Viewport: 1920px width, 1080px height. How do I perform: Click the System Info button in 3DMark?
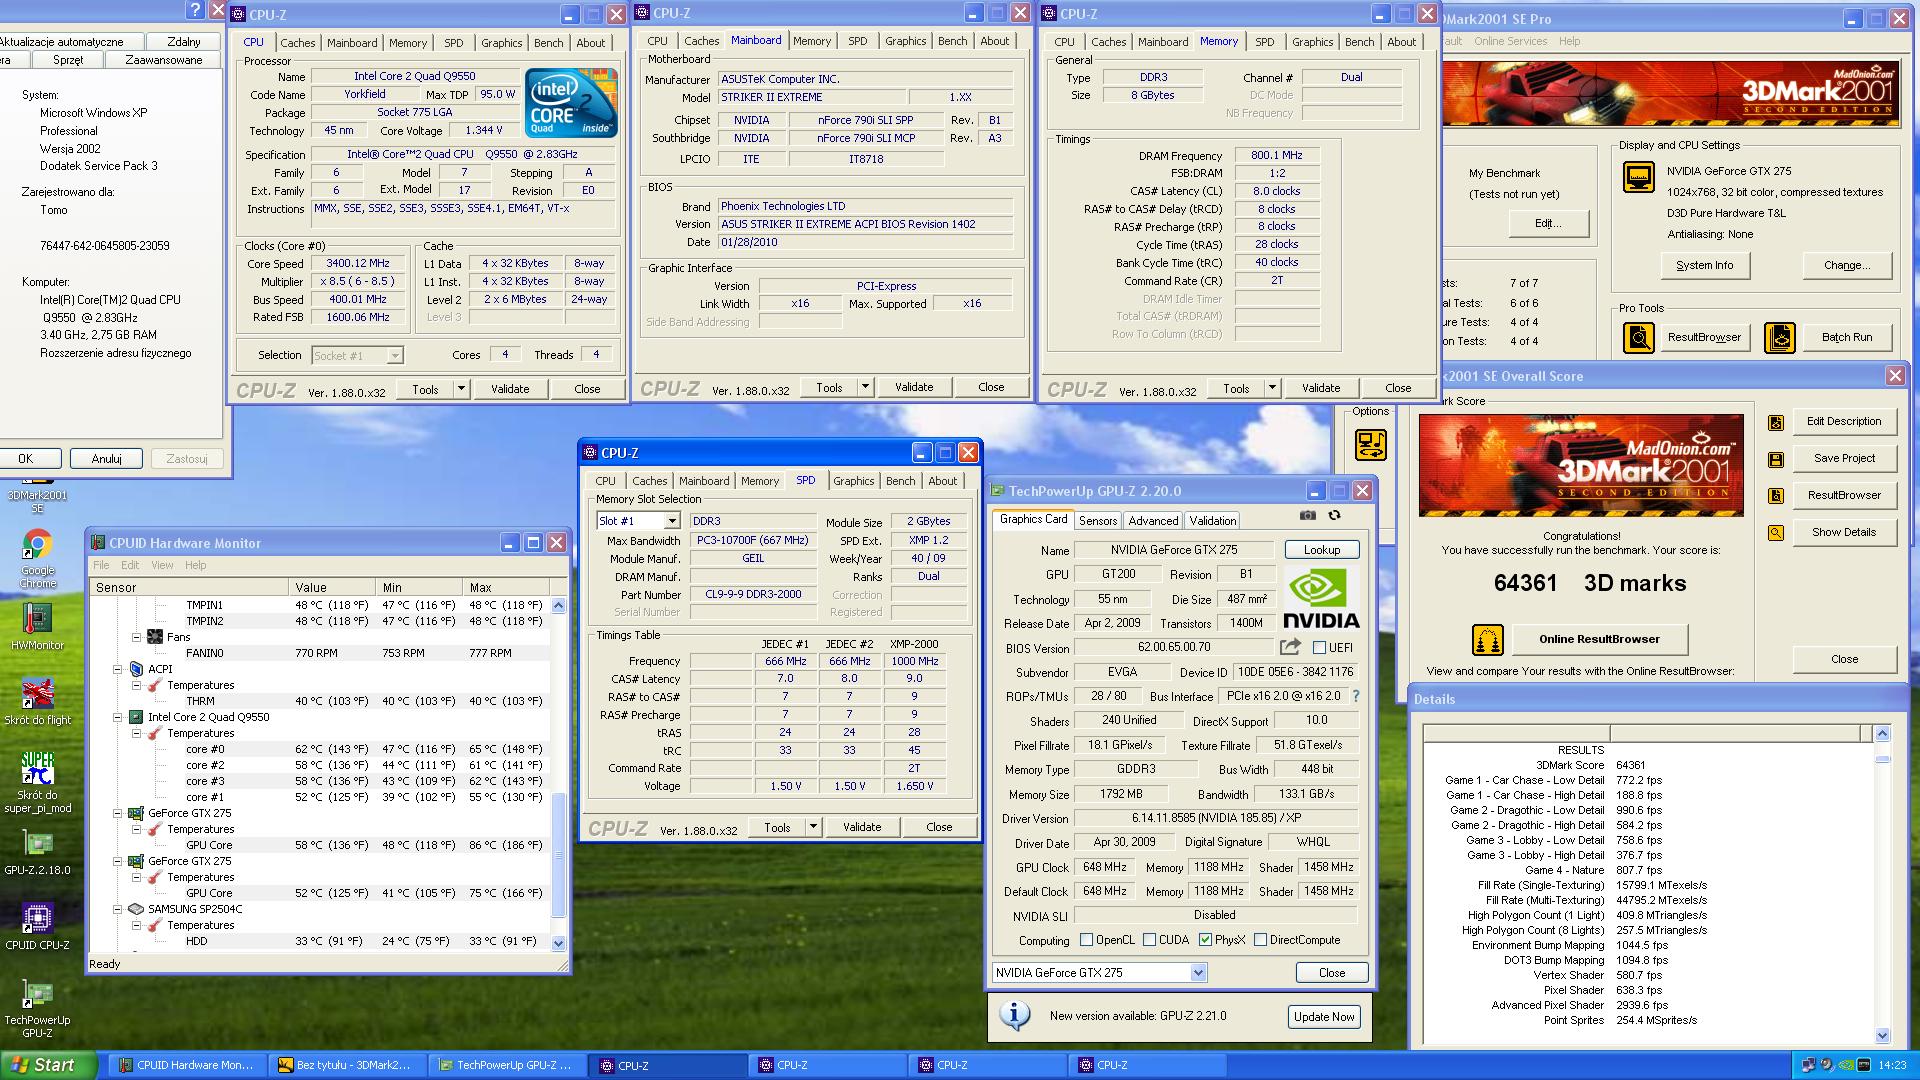[1704, 265]
